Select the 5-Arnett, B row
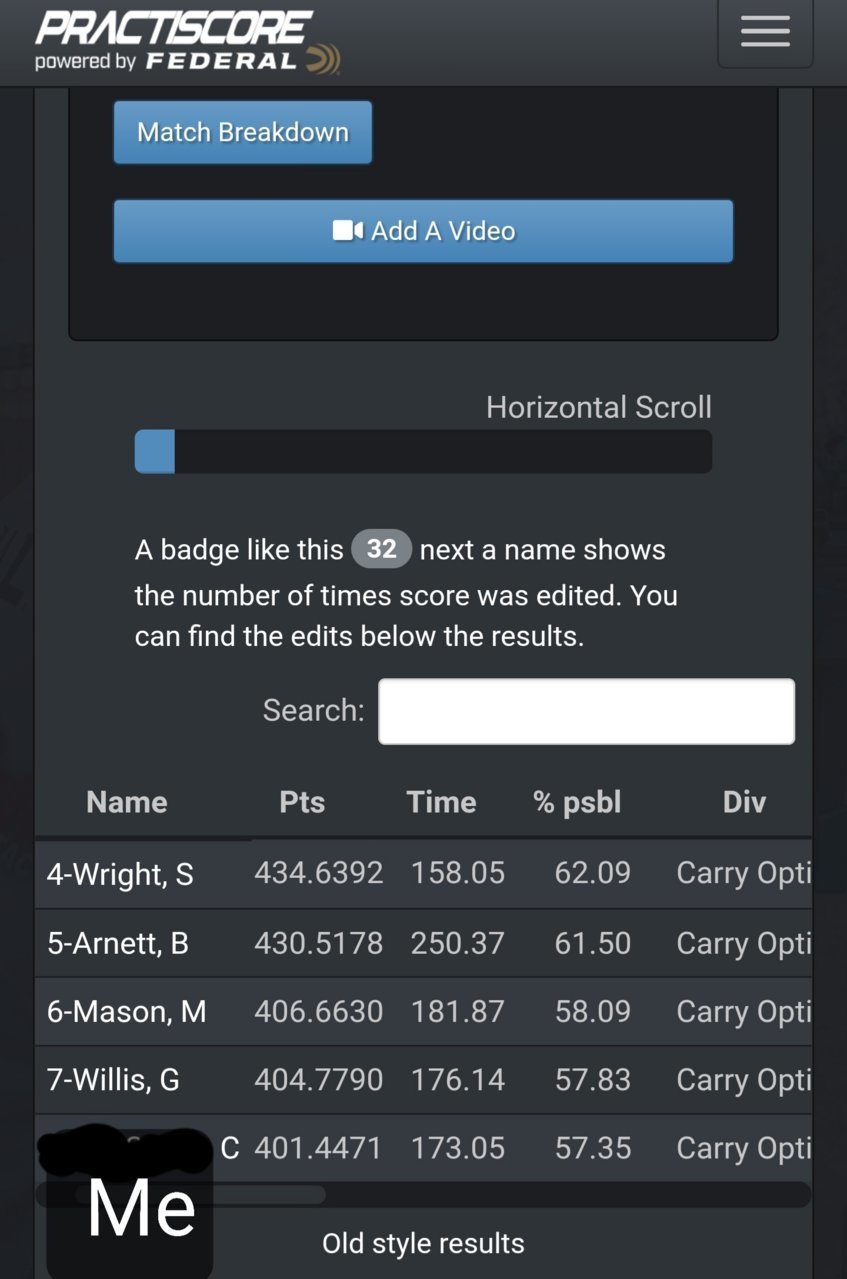Screen dimensions: 847x1279 click(x=423, y=943)
